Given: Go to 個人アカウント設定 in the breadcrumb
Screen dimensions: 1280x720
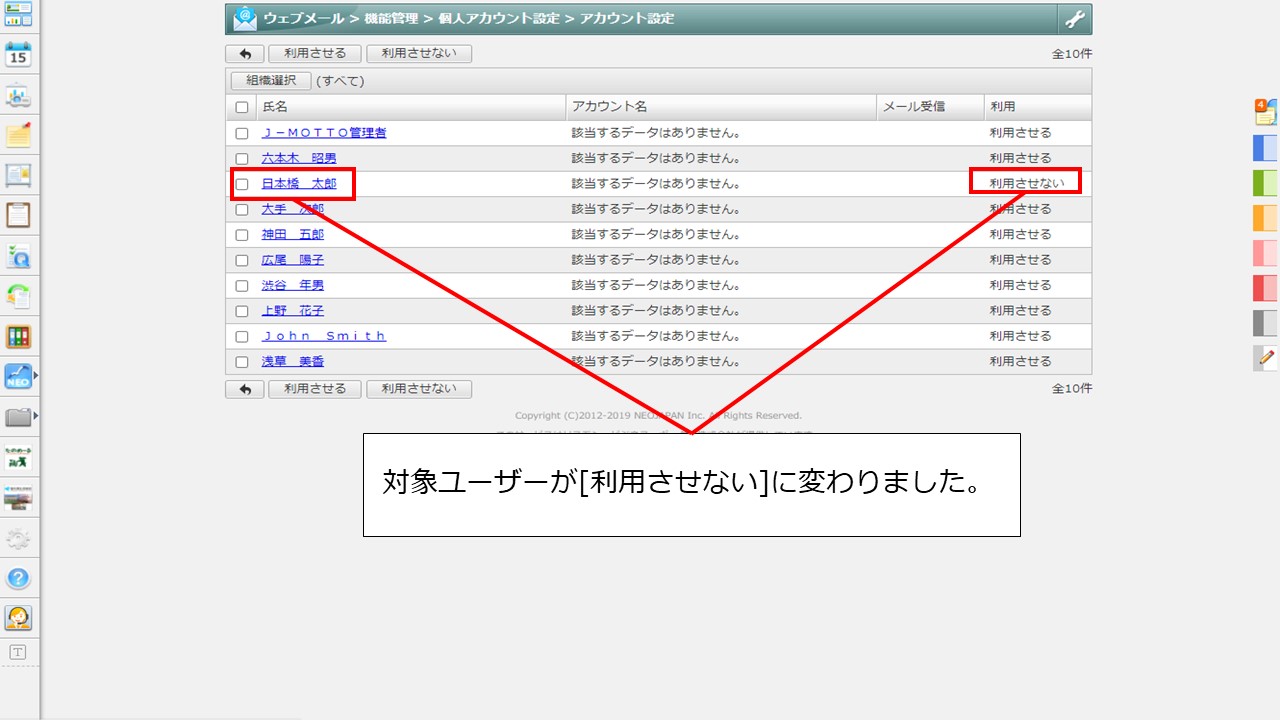Looking at the screenshot, I should coord(501,19).
